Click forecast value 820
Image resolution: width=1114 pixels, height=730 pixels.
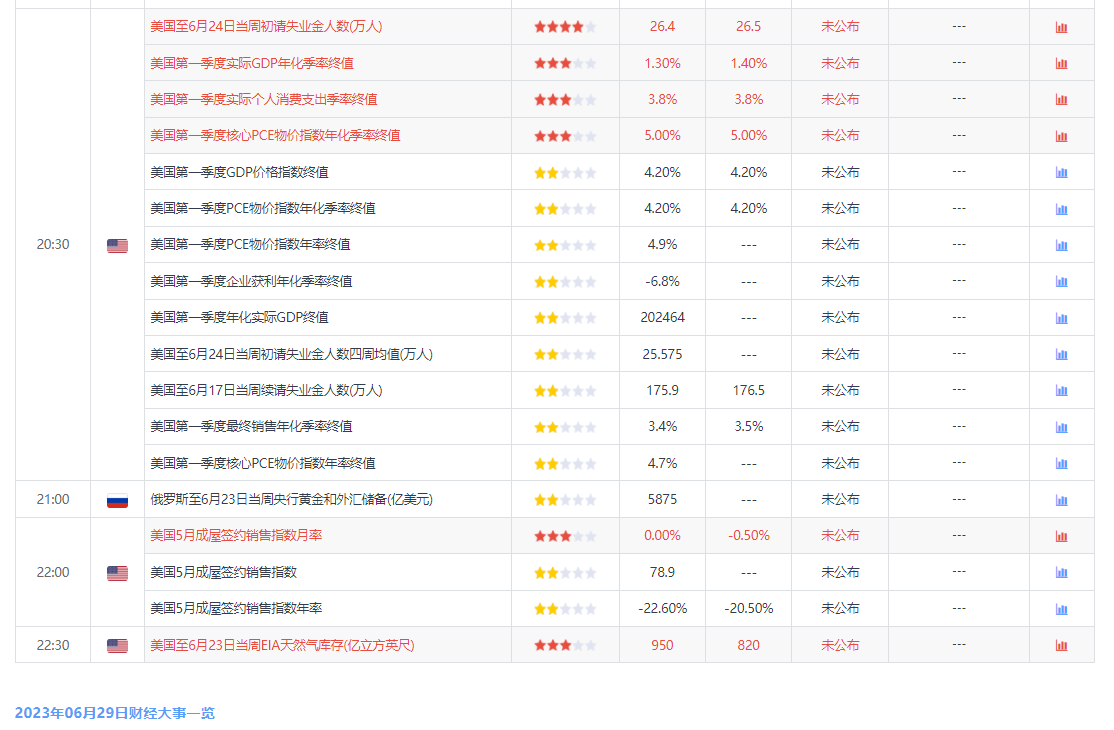click(x=748, y=645)
